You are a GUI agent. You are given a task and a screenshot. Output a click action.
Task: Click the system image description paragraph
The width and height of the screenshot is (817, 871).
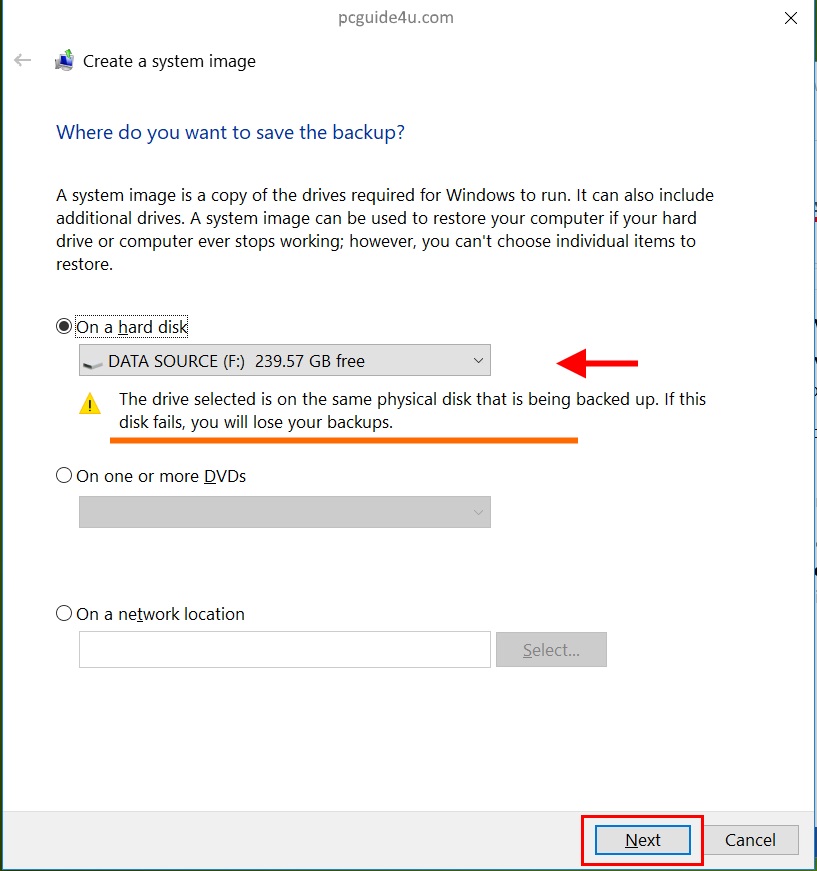click(385, 229)
